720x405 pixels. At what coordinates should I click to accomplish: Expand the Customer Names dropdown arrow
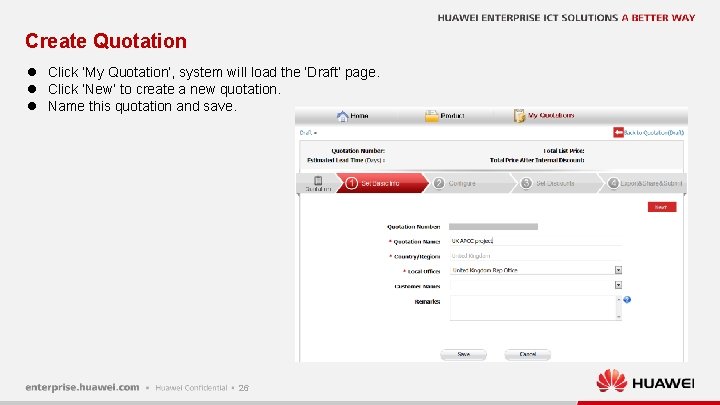coord(619,285)
